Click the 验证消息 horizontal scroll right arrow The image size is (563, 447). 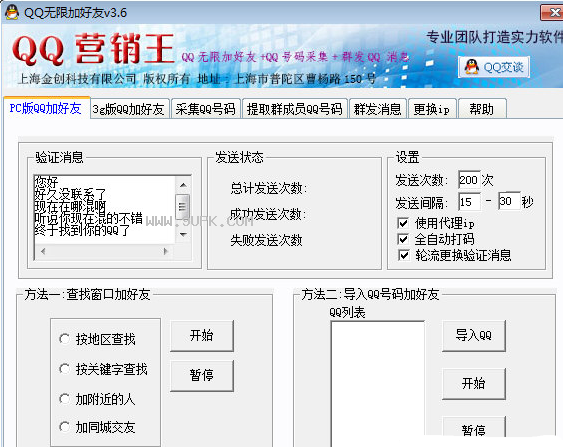166,251
